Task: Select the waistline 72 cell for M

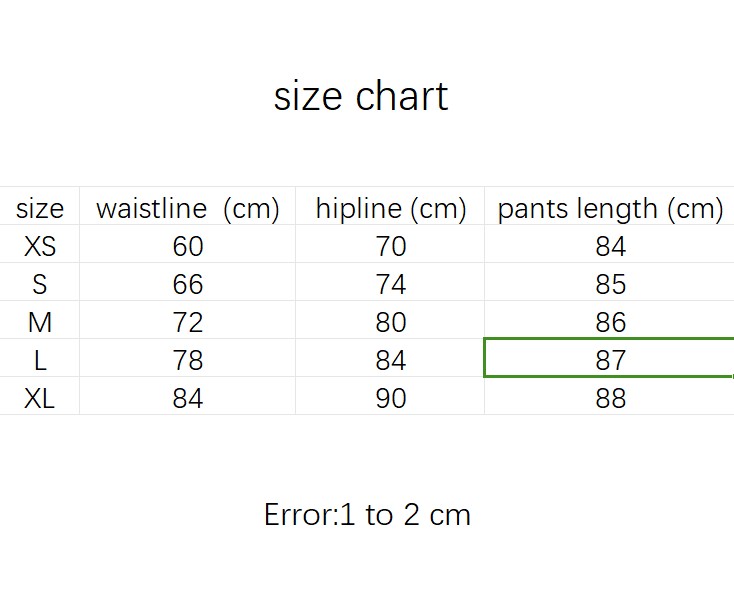Action: click(187, 322)
